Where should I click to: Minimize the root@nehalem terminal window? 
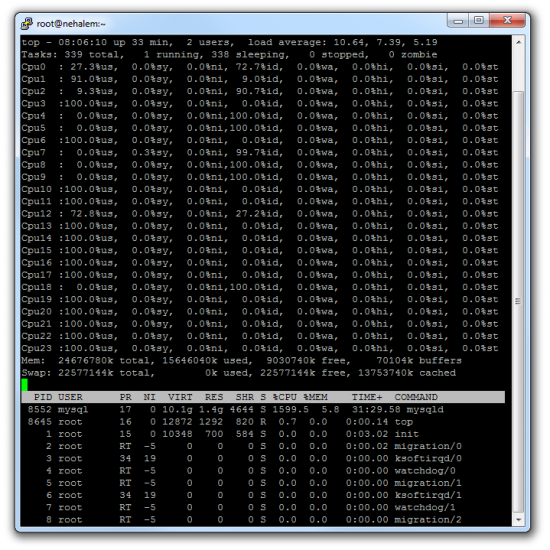458,21
